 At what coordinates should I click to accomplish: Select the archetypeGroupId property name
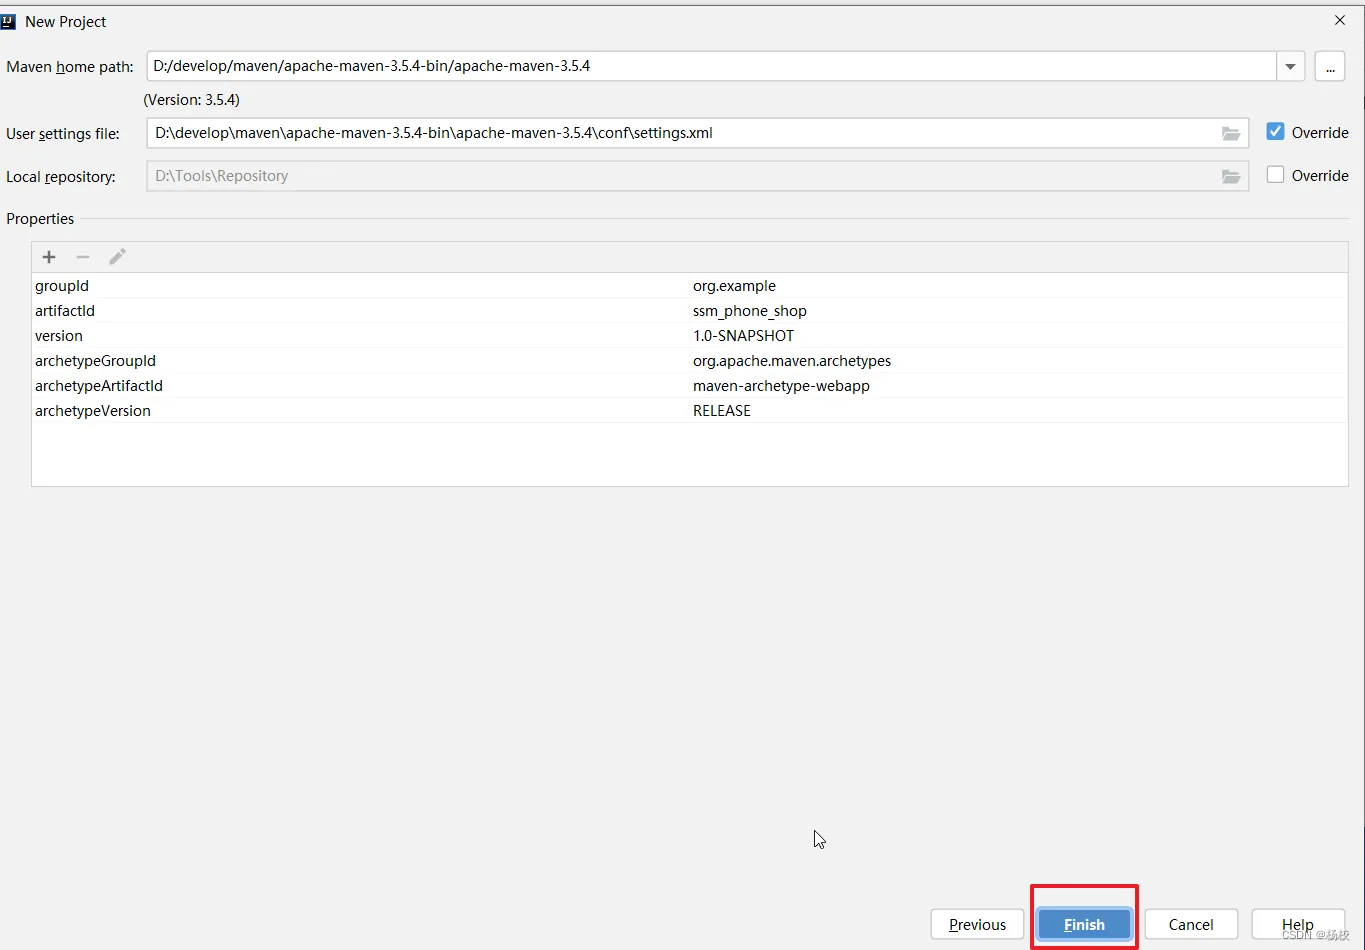[x=95, y=361]
